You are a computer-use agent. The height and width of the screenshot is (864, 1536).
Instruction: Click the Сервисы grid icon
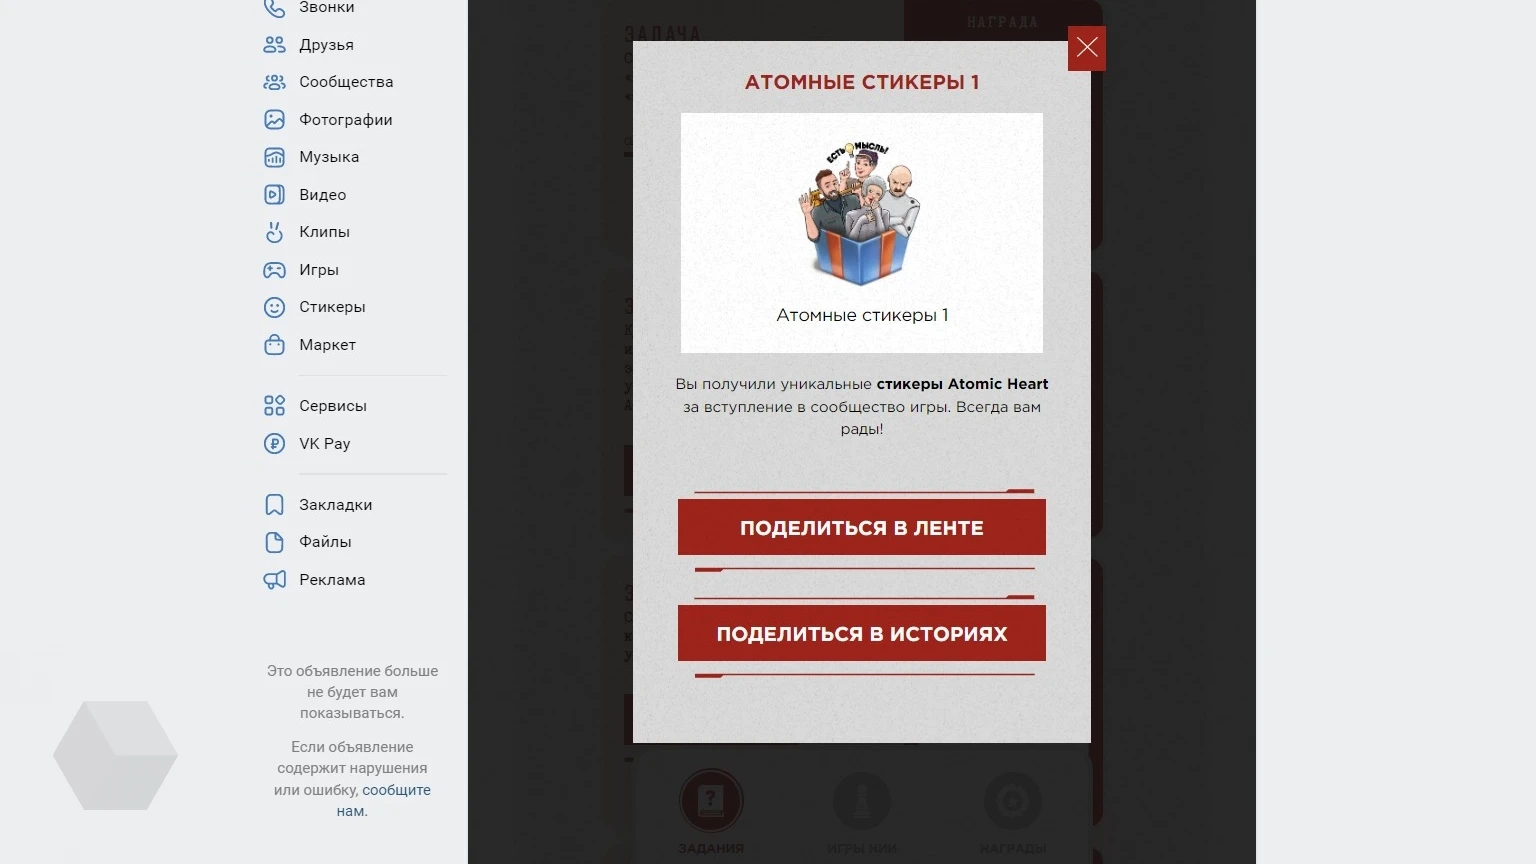(274, 406)
